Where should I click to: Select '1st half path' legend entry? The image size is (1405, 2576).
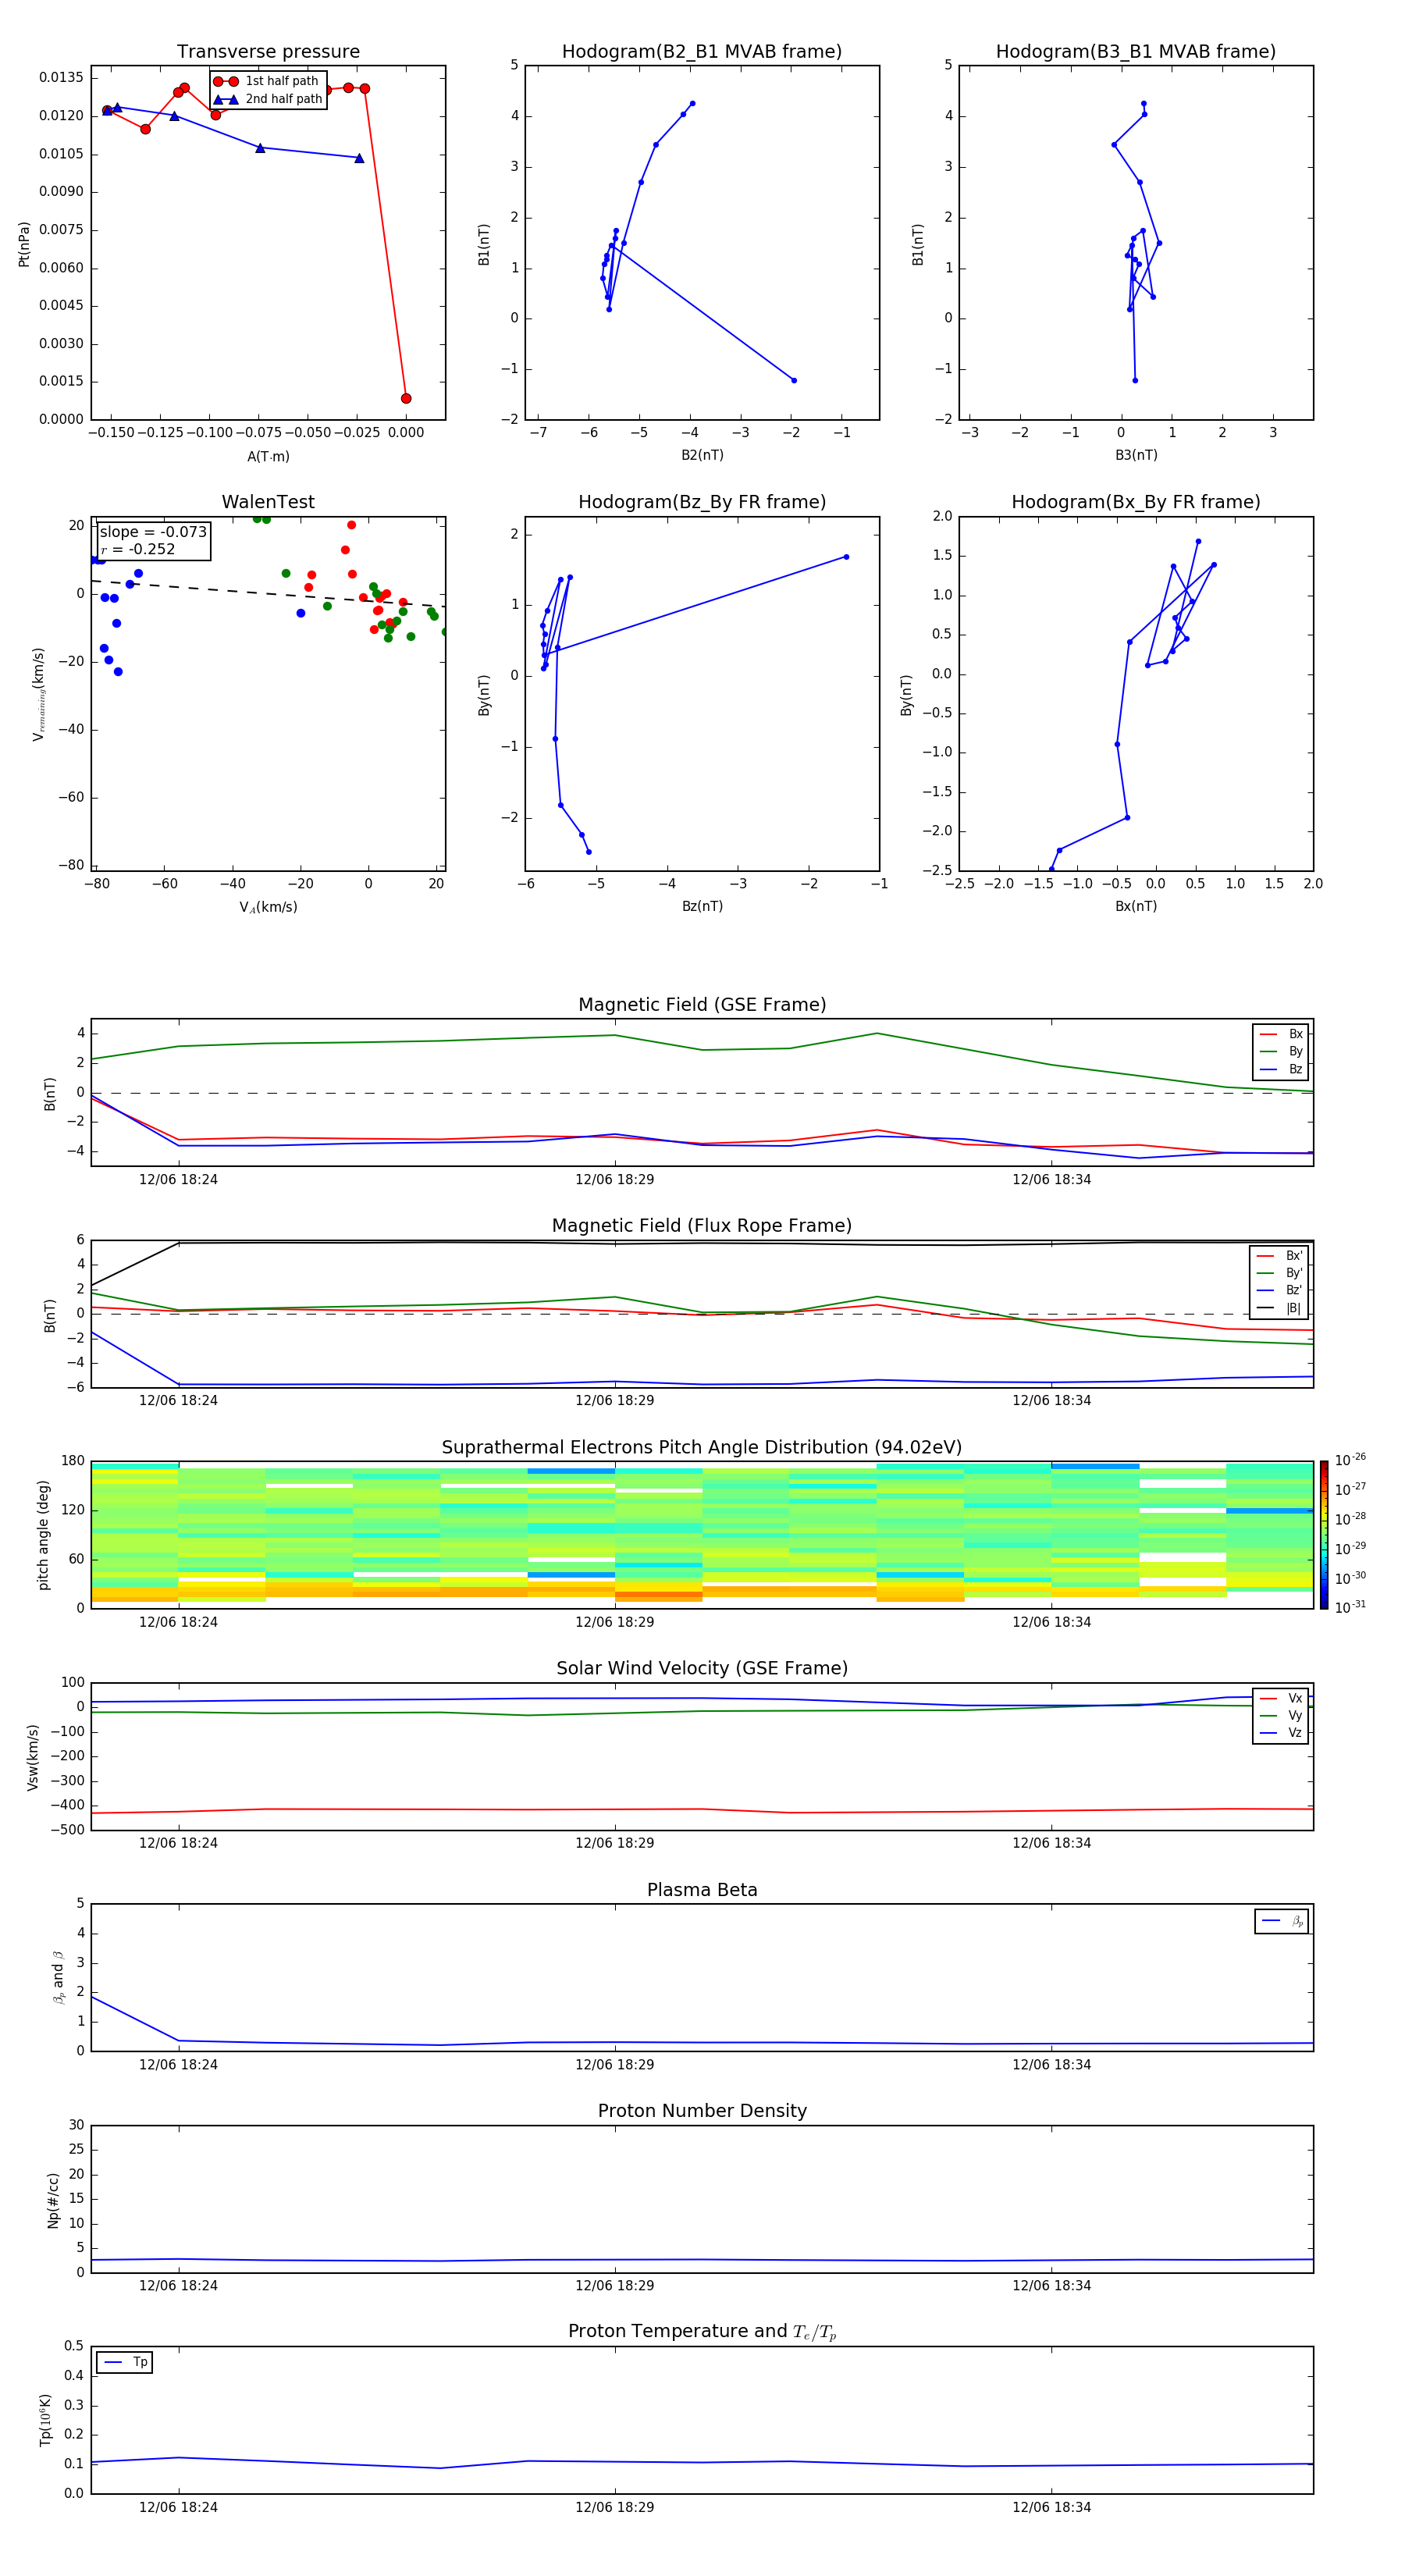(267, 81)
